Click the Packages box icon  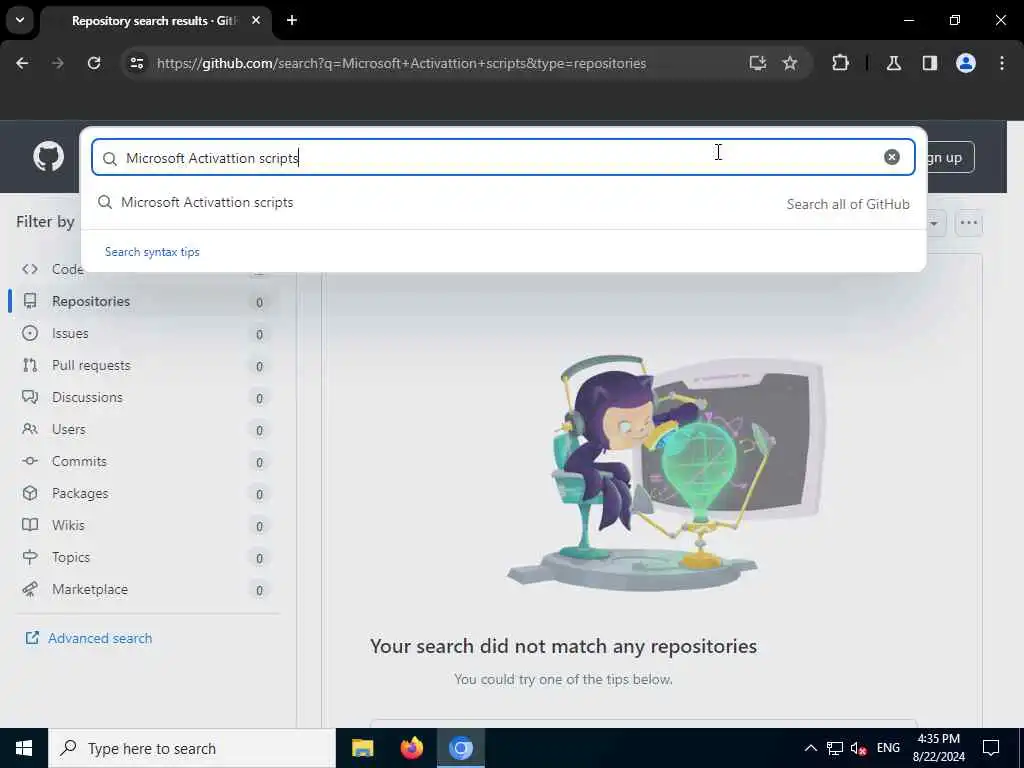click(x=30, y=493)
